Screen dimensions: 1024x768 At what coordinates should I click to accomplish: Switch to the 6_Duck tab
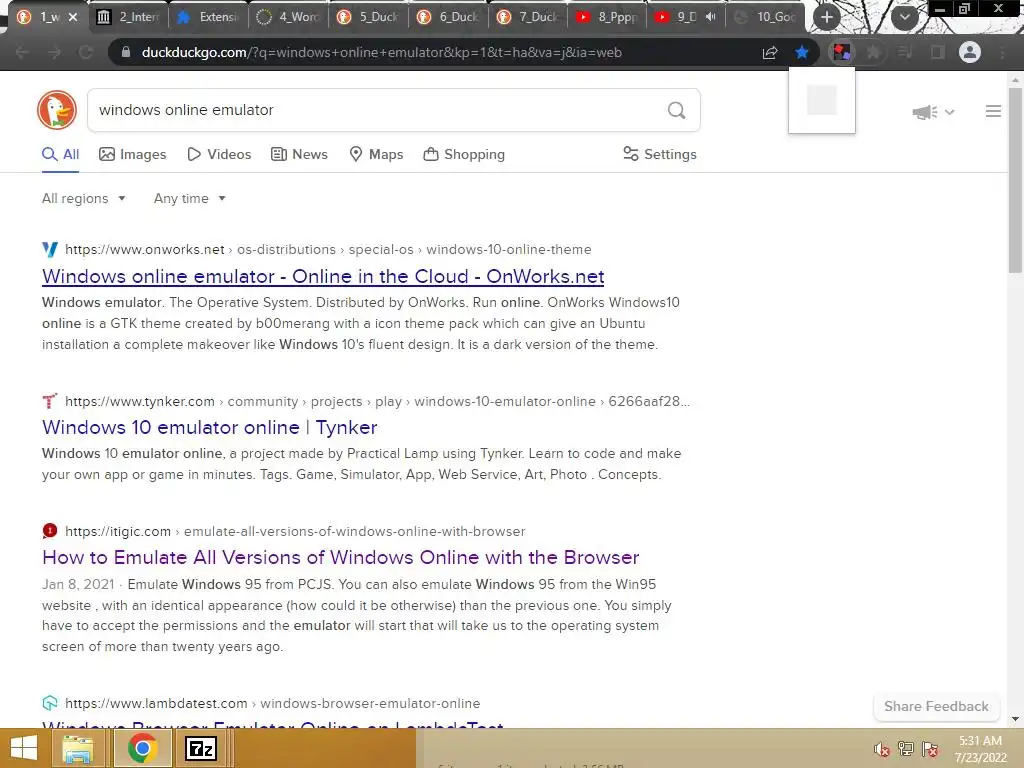point(449,17)
